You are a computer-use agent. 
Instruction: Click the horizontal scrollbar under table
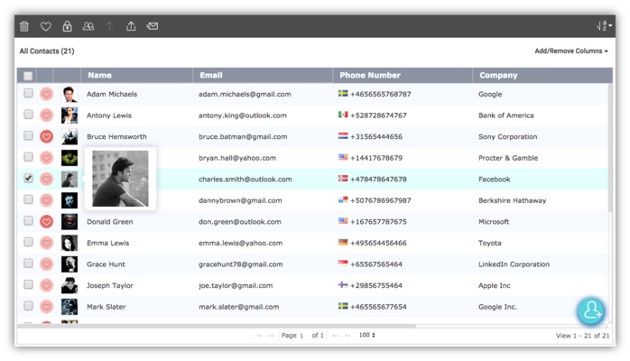[217, 326]
